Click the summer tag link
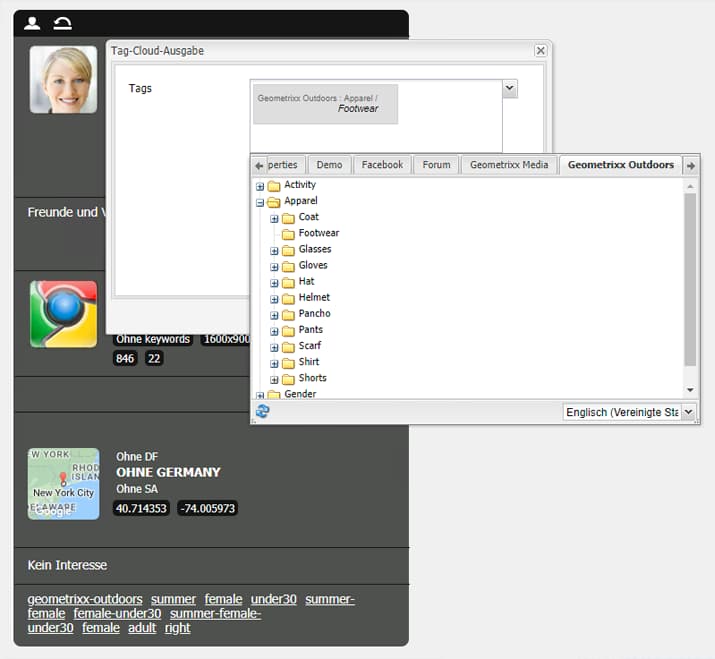The image size is (715, 659). [x=173, y=599]
